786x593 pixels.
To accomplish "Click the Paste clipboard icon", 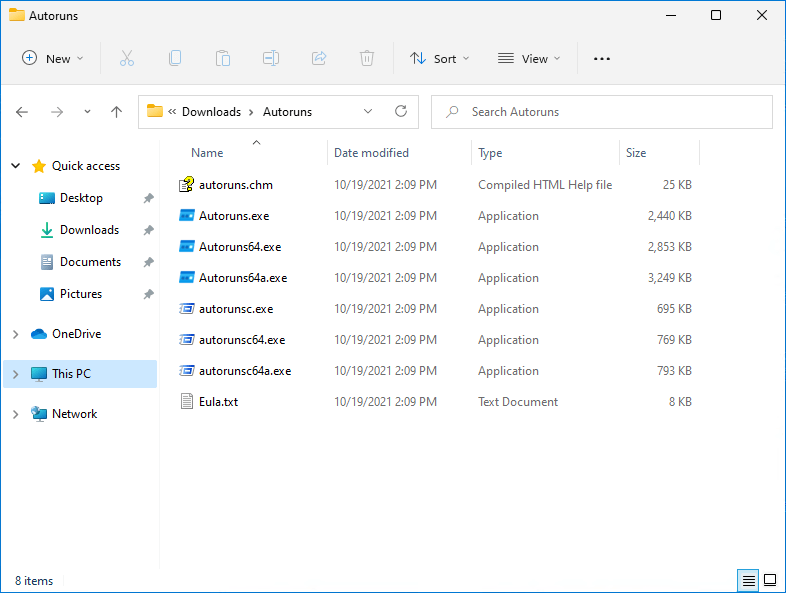I will tap(223, 59).
